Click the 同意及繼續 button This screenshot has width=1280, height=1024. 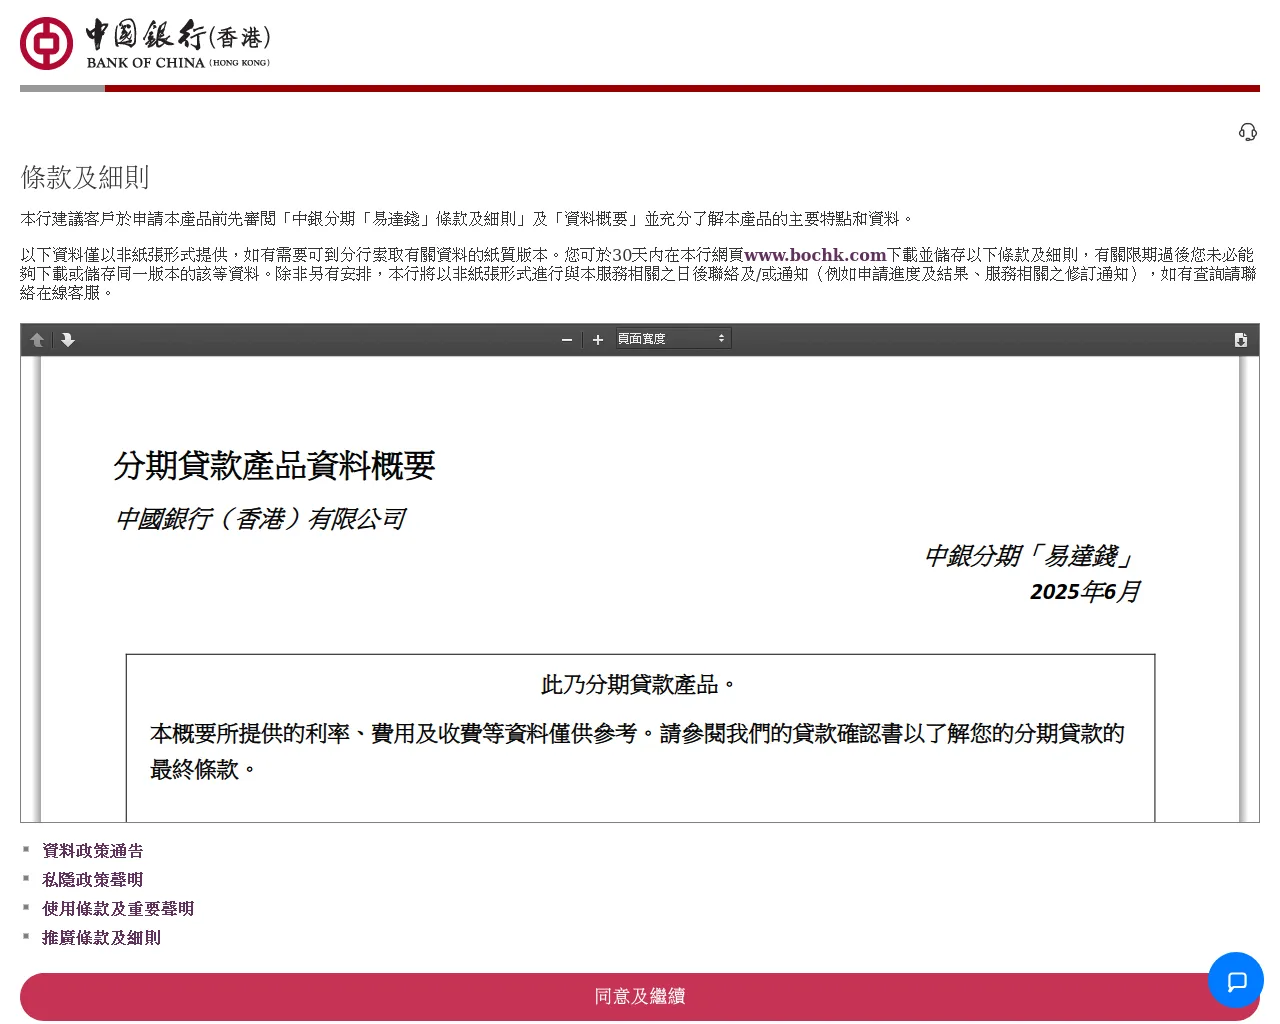pos(640,997)
